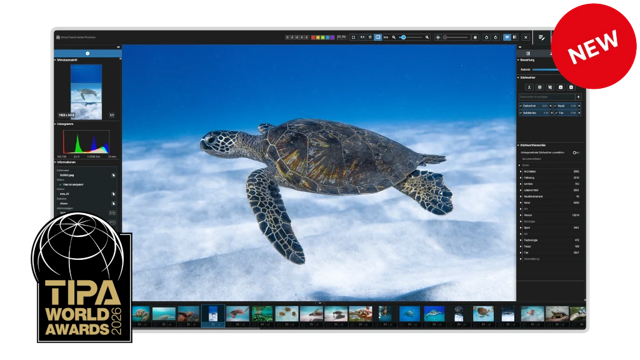This screenshot has width=640, height=360.
Task: Select the blue color label swatch
Action: pos(328,38)
